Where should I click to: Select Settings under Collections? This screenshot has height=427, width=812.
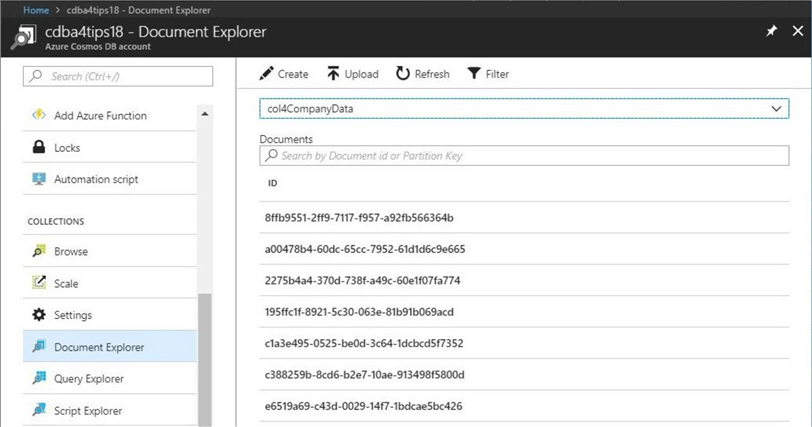click(x=110, y=315)
